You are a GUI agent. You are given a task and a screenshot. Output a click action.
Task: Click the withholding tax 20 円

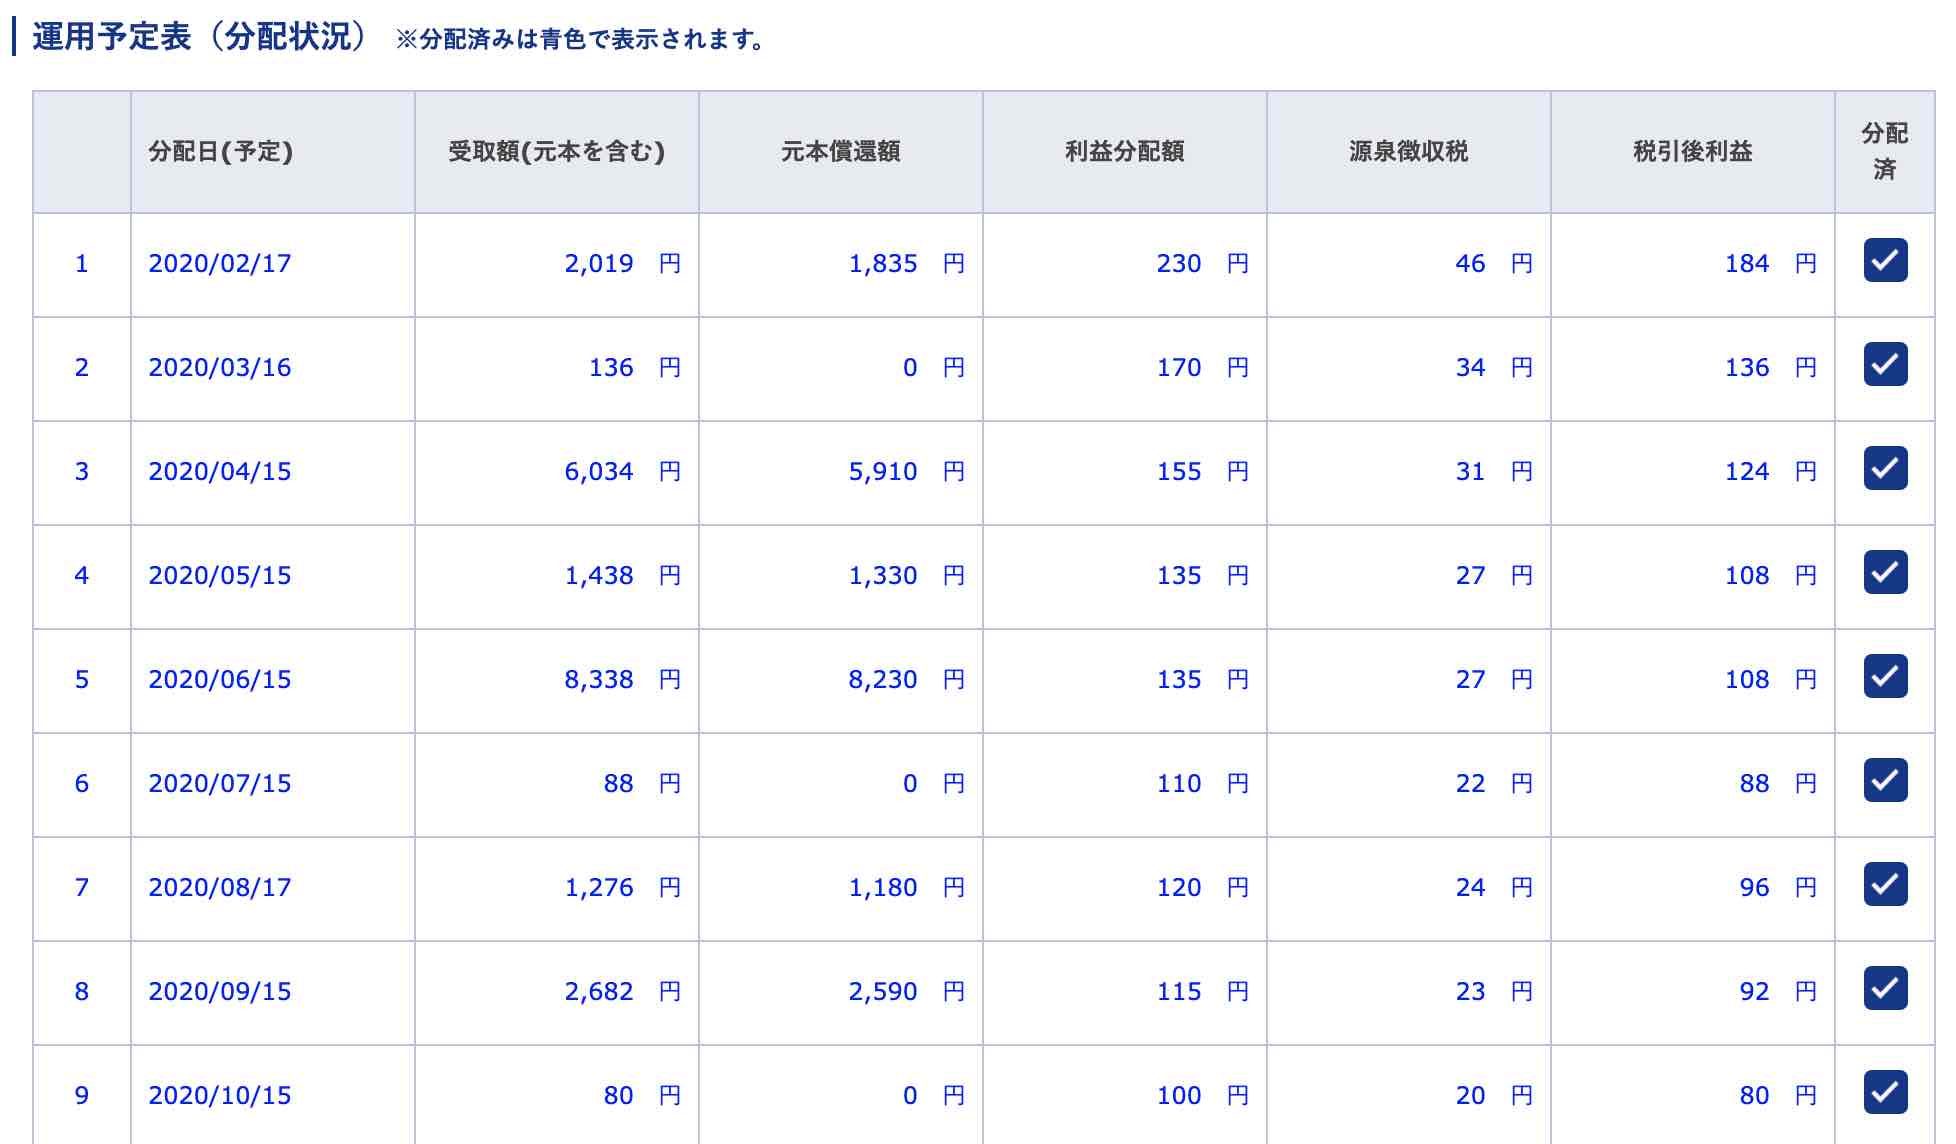[1494, 1095]
